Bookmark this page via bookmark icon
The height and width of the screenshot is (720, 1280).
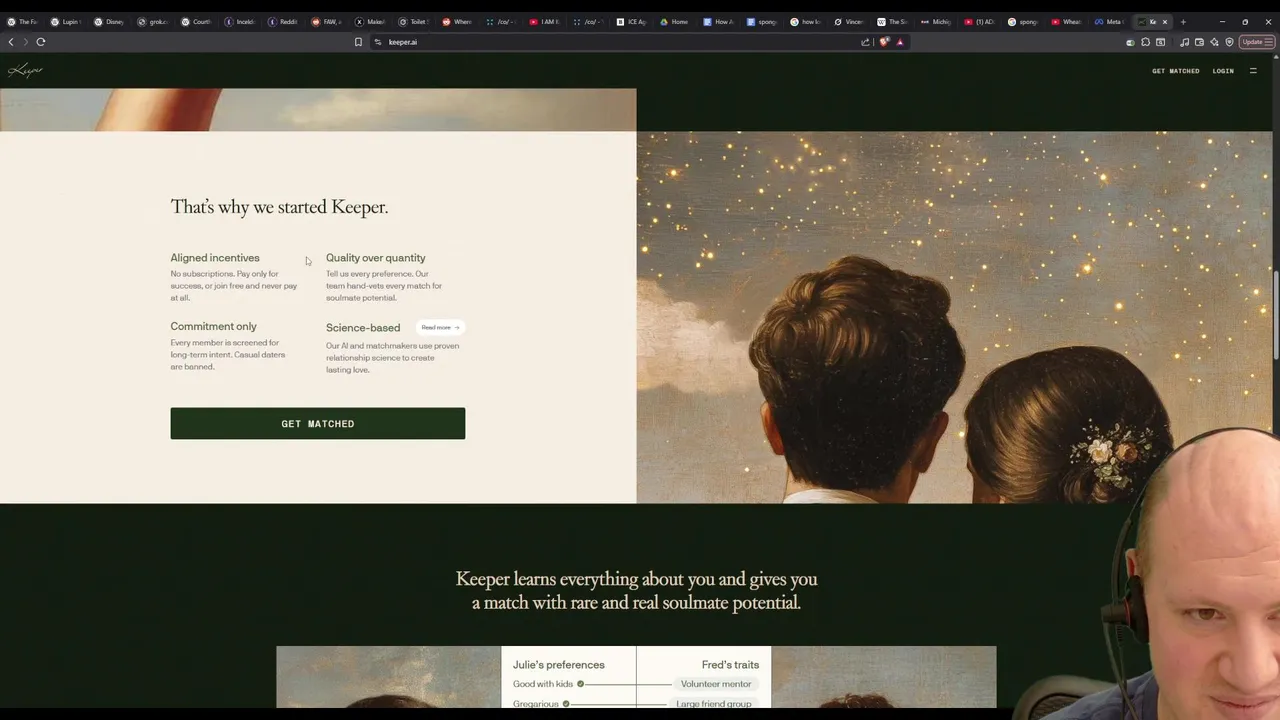pyautogui.click(x=358, y=42)
